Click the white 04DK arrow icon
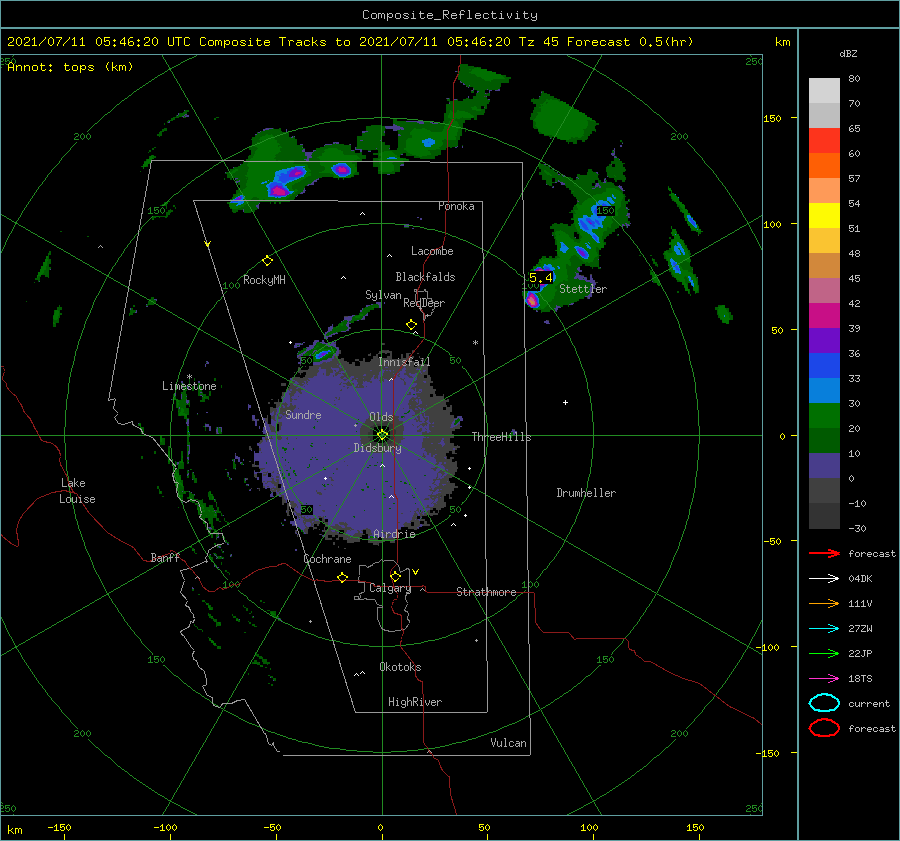This screenshot has height=841, width=900. 824,579
